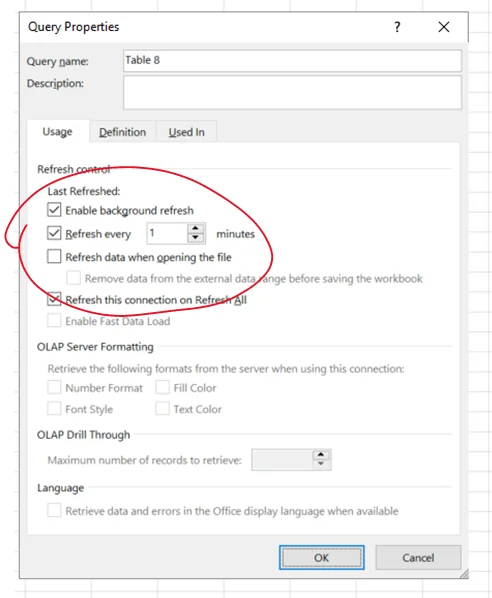The width and height of the screenshot is (492, 598).
Task: Click the question mark help icon
Action: [x=397, y=27]
